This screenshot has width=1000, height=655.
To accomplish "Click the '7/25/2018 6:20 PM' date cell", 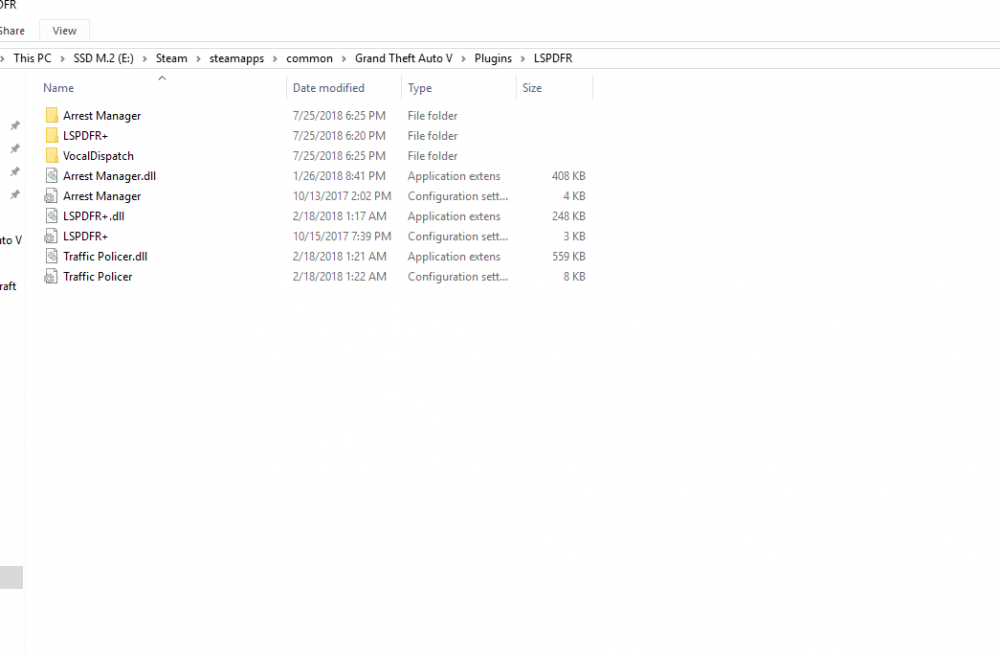I will [x=339, y=136].
